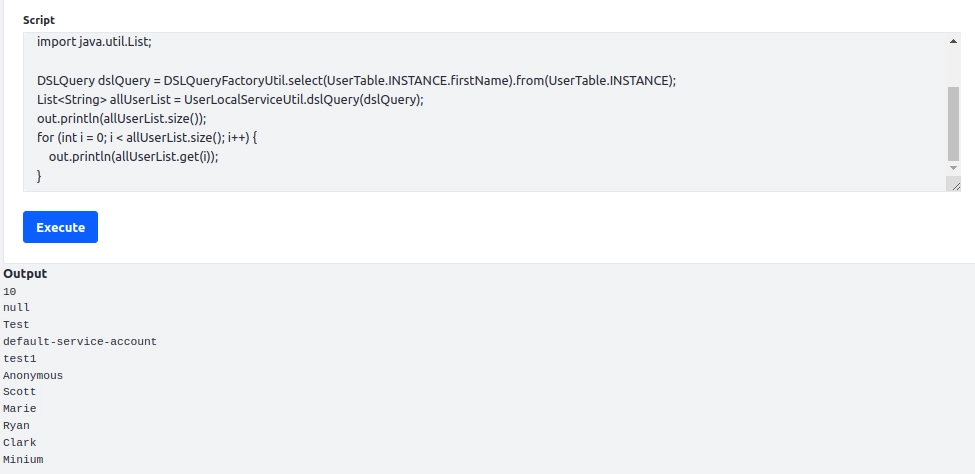
Task: Place cursor in the import java.util.List line
Action: (95, 42)
